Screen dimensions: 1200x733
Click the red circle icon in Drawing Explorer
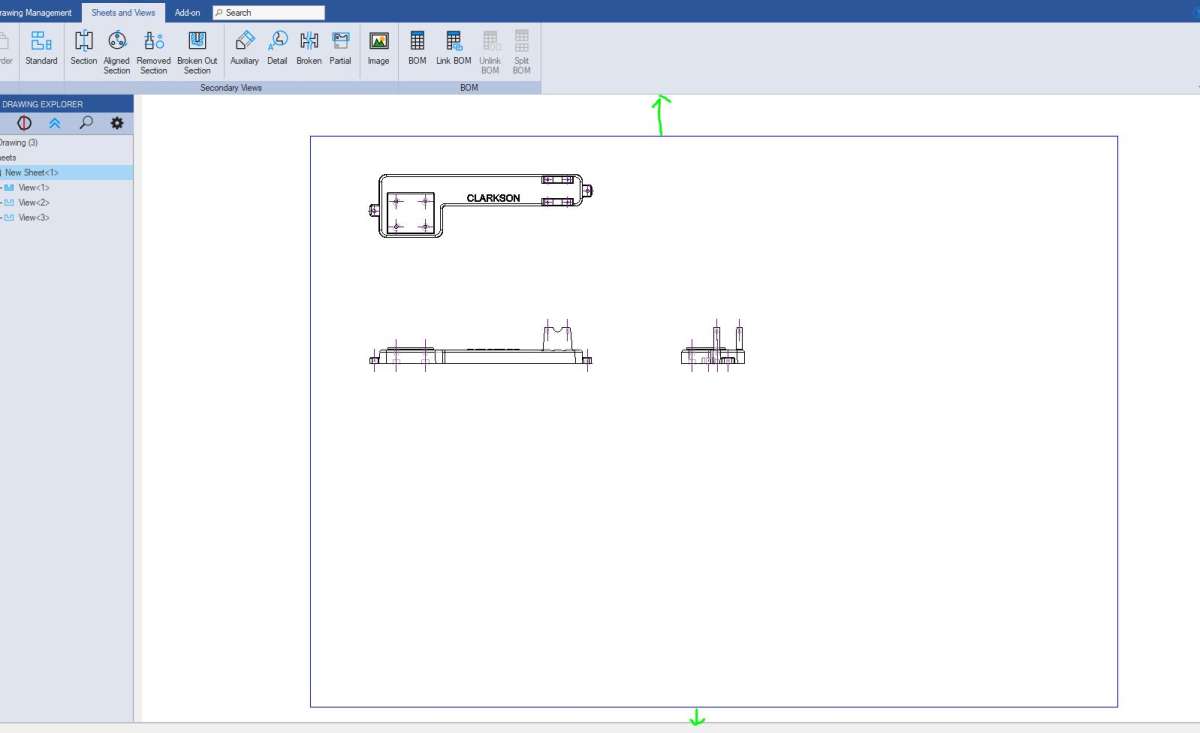point(24,123)
